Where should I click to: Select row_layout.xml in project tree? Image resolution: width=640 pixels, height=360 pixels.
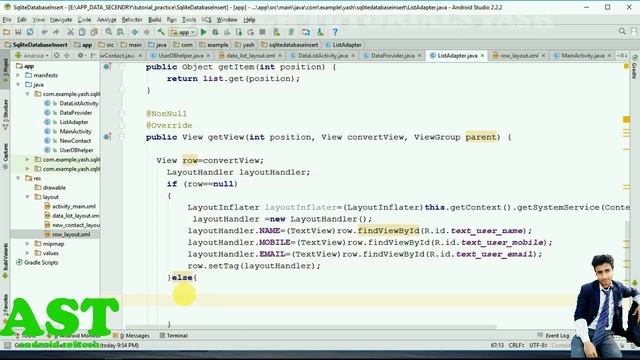pyautogui.click(x=67, y=235)
